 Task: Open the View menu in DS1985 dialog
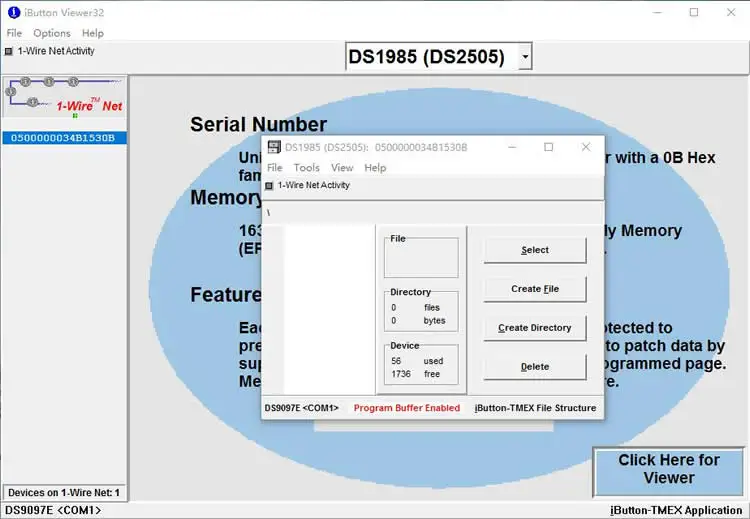tap(342, 167)
